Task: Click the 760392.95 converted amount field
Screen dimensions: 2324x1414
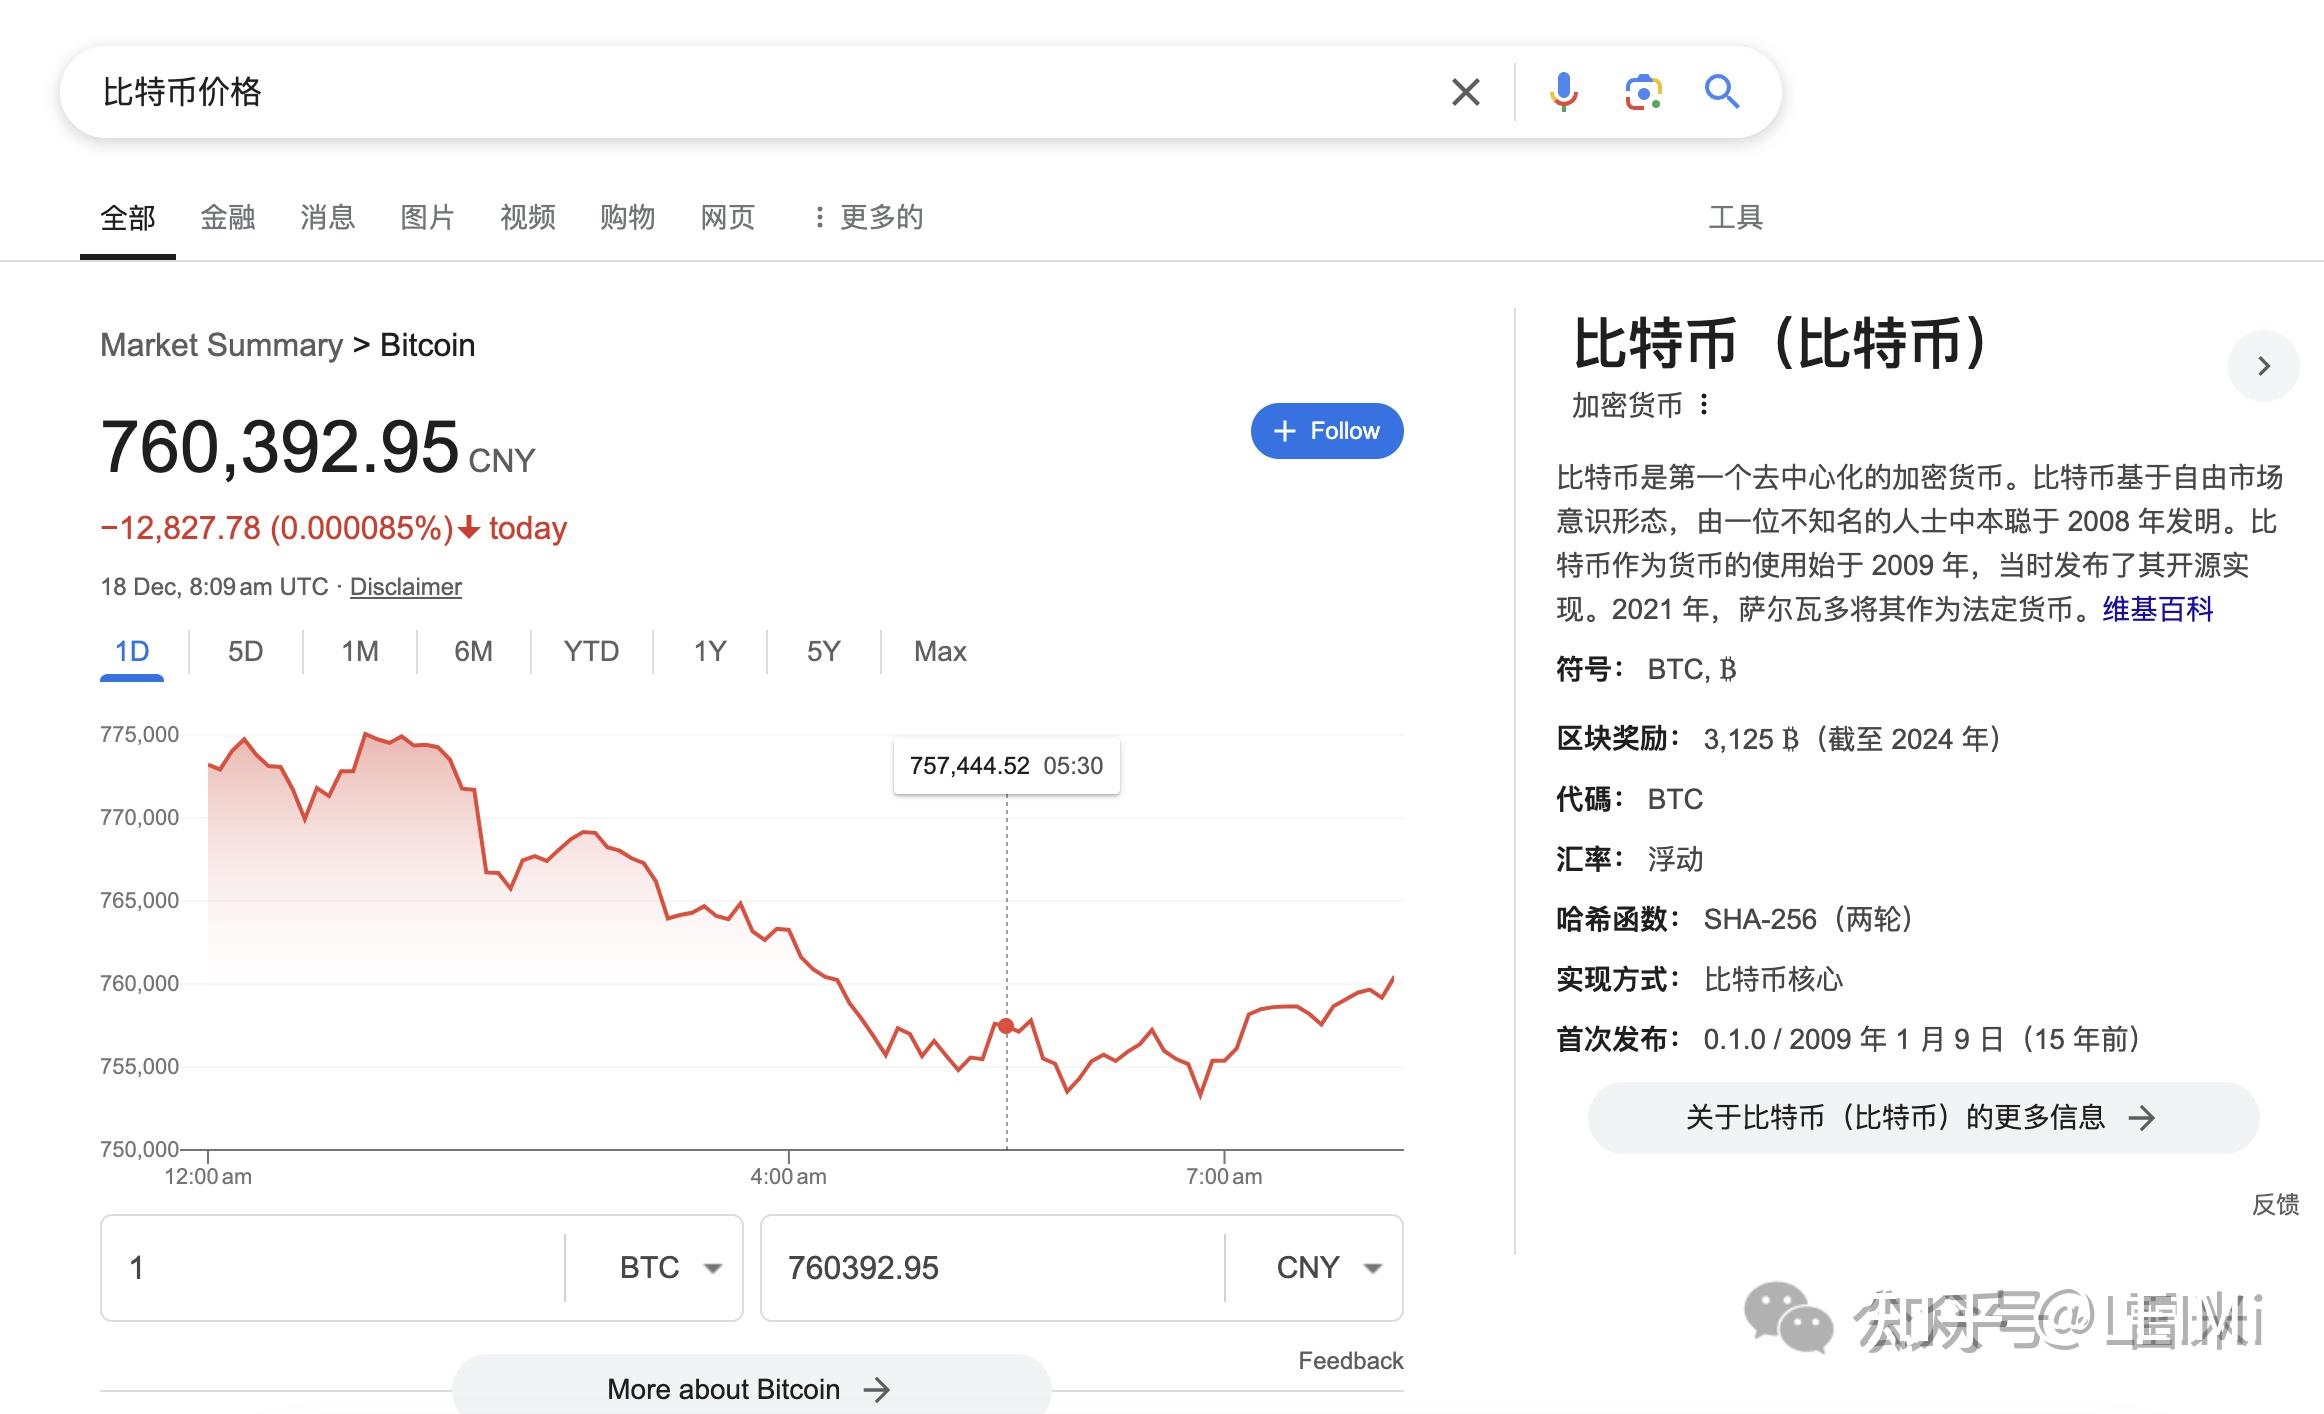Action: [993, 1268]
